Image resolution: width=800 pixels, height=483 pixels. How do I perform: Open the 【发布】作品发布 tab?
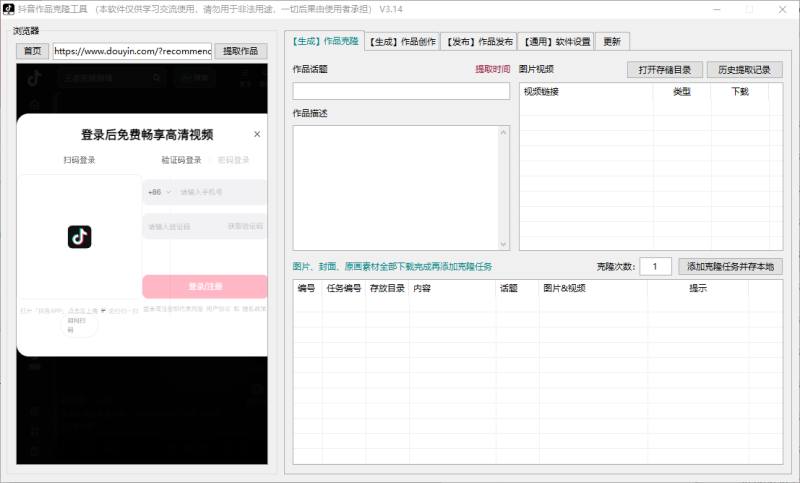pos(479,42)
